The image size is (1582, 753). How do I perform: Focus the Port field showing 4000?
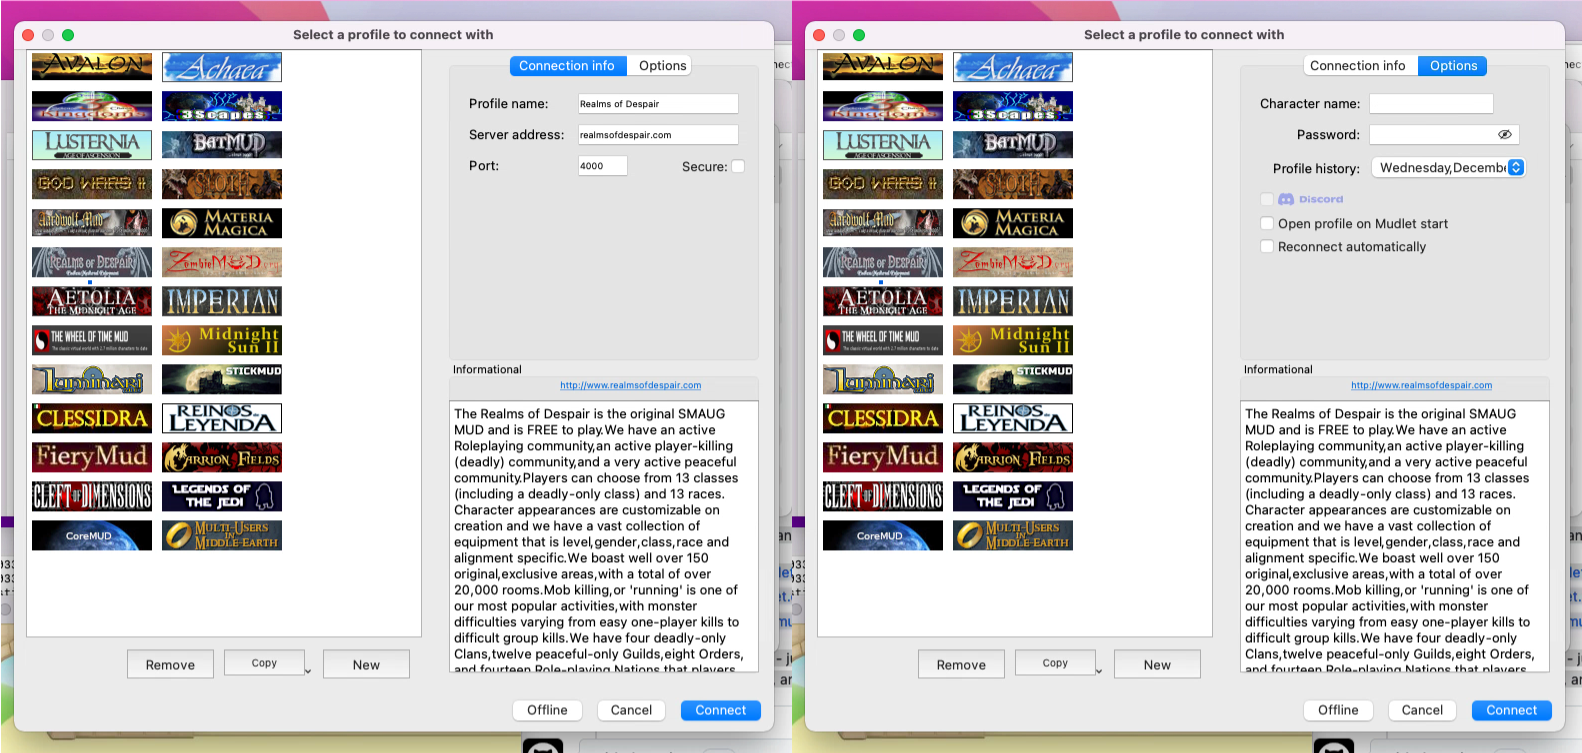[x=603, y=166]
